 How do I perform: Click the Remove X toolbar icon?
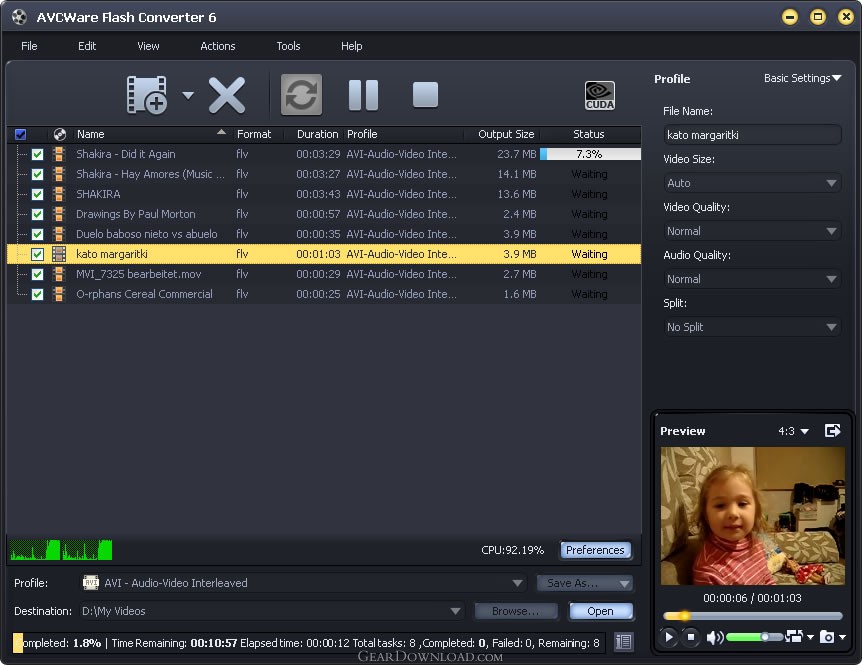[227, 95]
